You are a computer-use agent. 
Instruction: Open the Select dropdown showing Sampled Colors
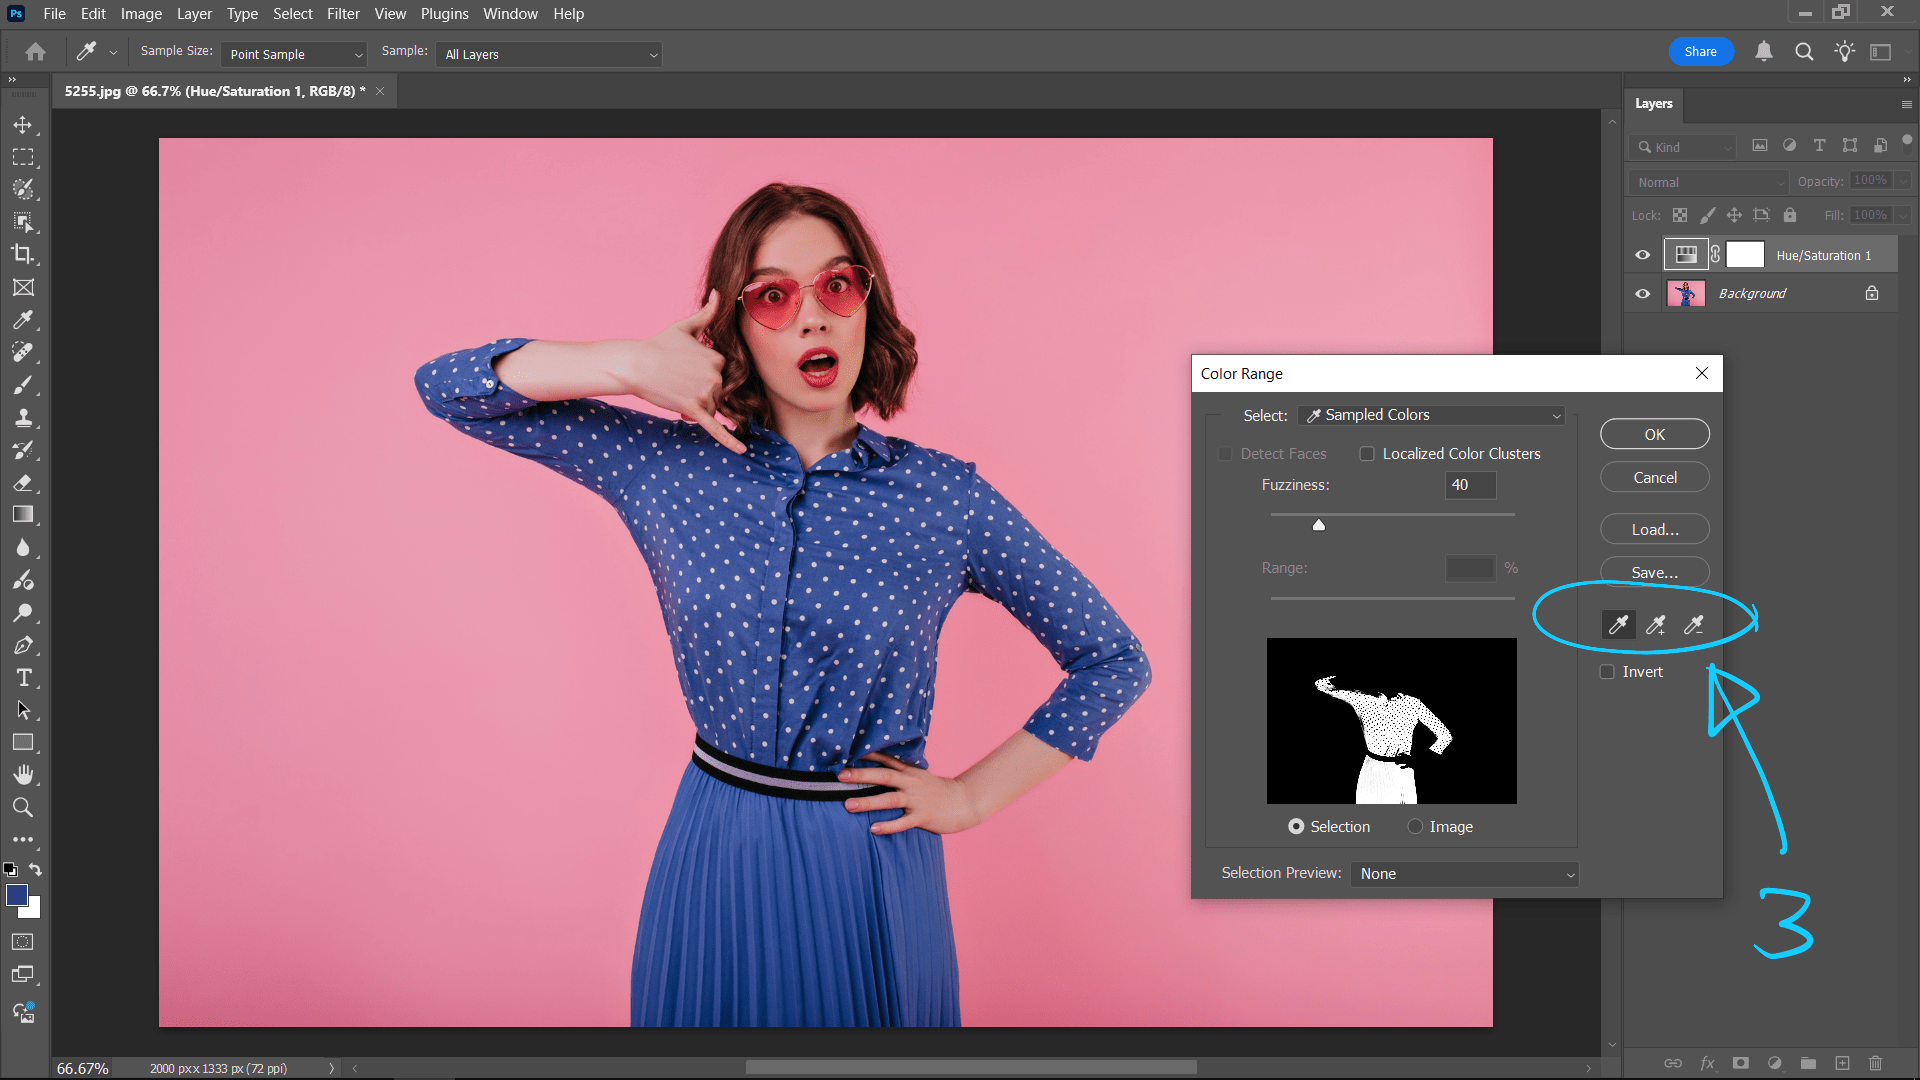[1431, 415]
